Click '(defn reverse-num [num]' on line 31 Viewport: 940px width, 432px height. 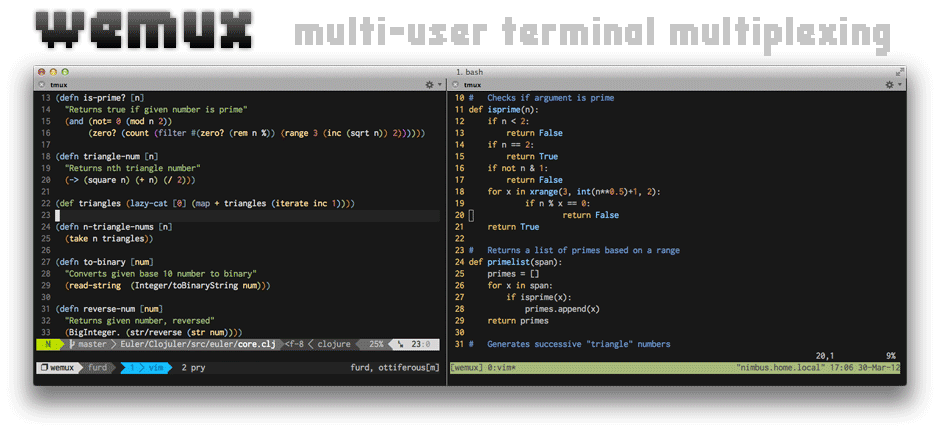[109, 309]
